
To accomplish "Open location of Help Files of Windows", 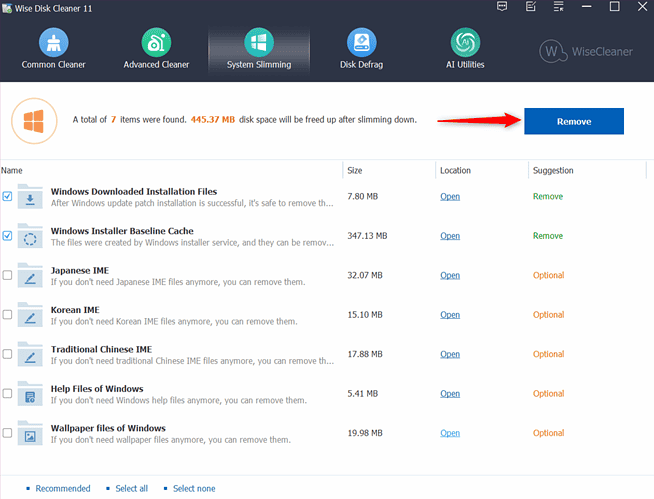I will [450, 394].
